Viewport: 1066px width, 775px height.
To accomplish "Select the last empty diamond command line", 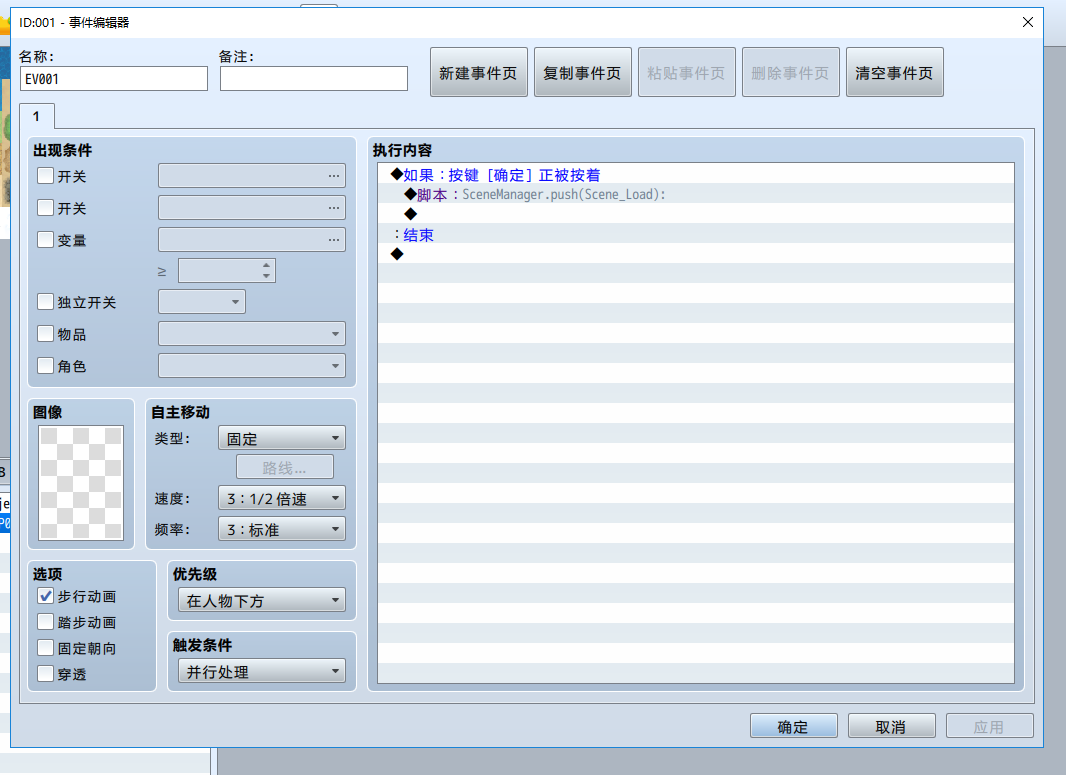I will (x=695, y=255).
